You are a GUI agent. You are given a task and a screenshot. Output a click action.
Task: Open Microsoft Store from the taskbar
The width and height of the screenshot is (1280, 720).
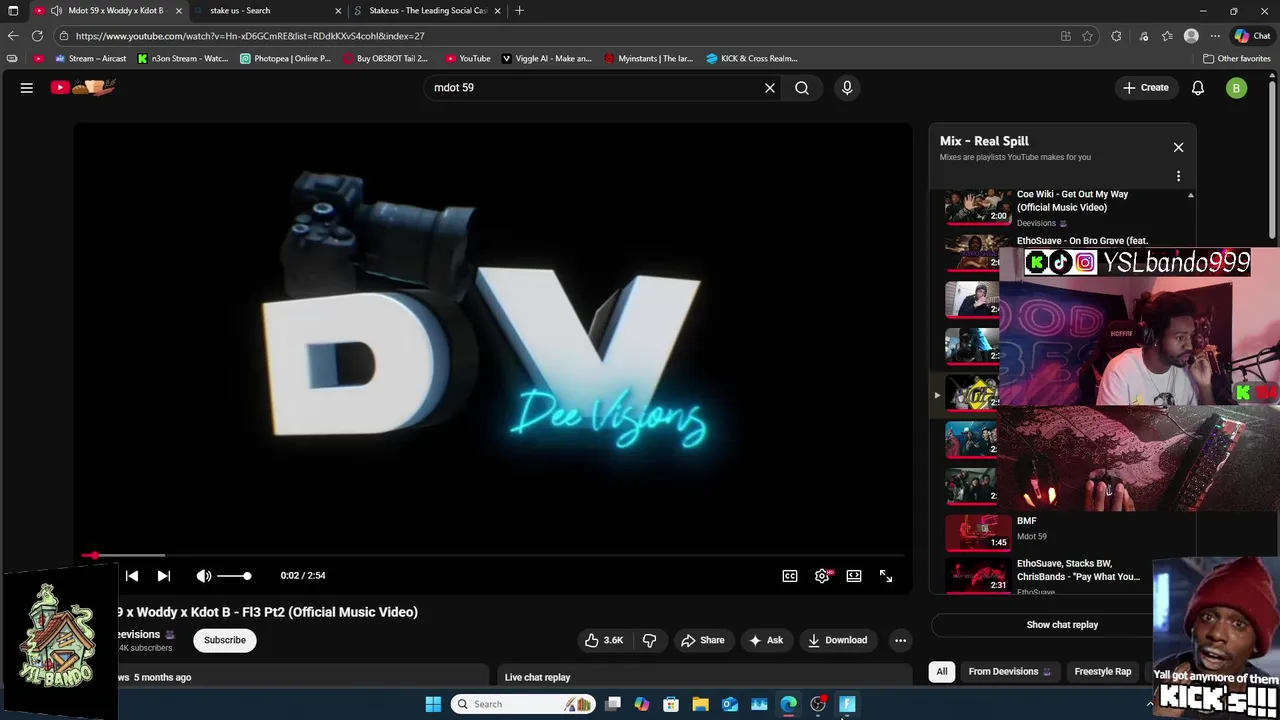pyautogui.click(x=671, y=704)
